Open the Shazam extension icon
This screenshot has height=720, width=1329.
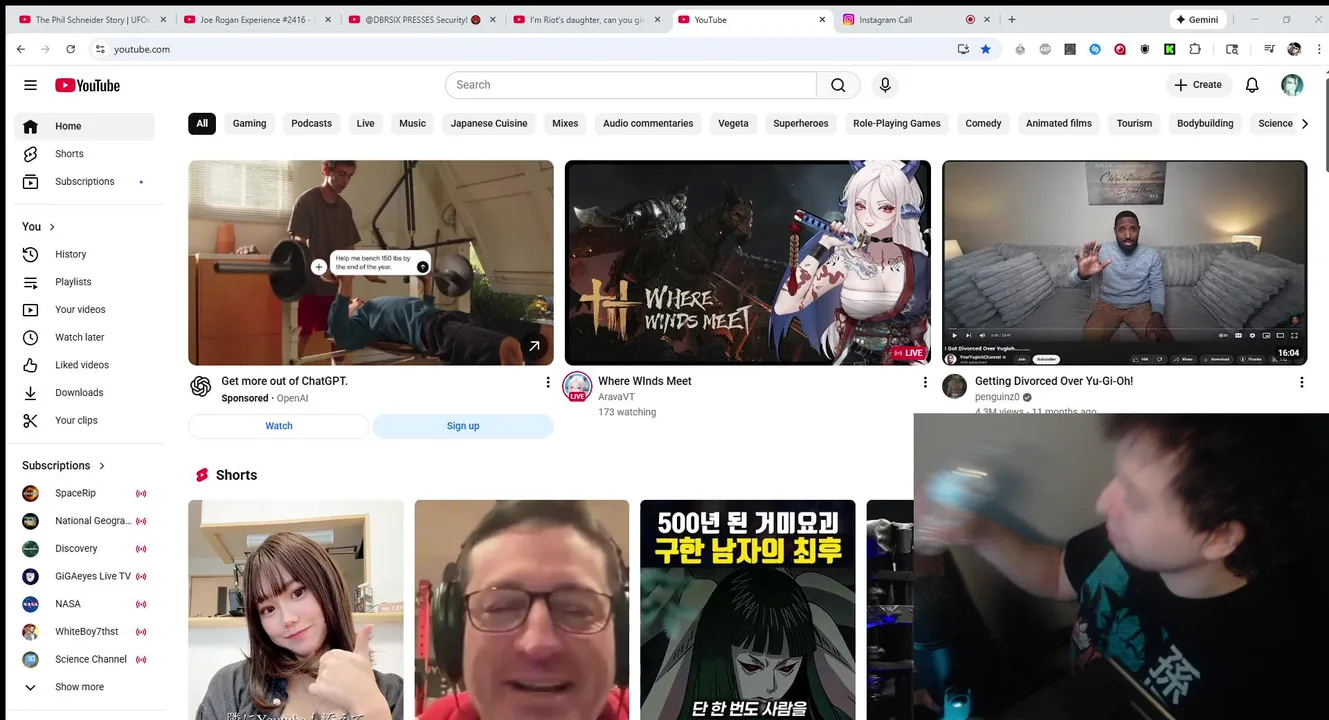pos(1095,49)
